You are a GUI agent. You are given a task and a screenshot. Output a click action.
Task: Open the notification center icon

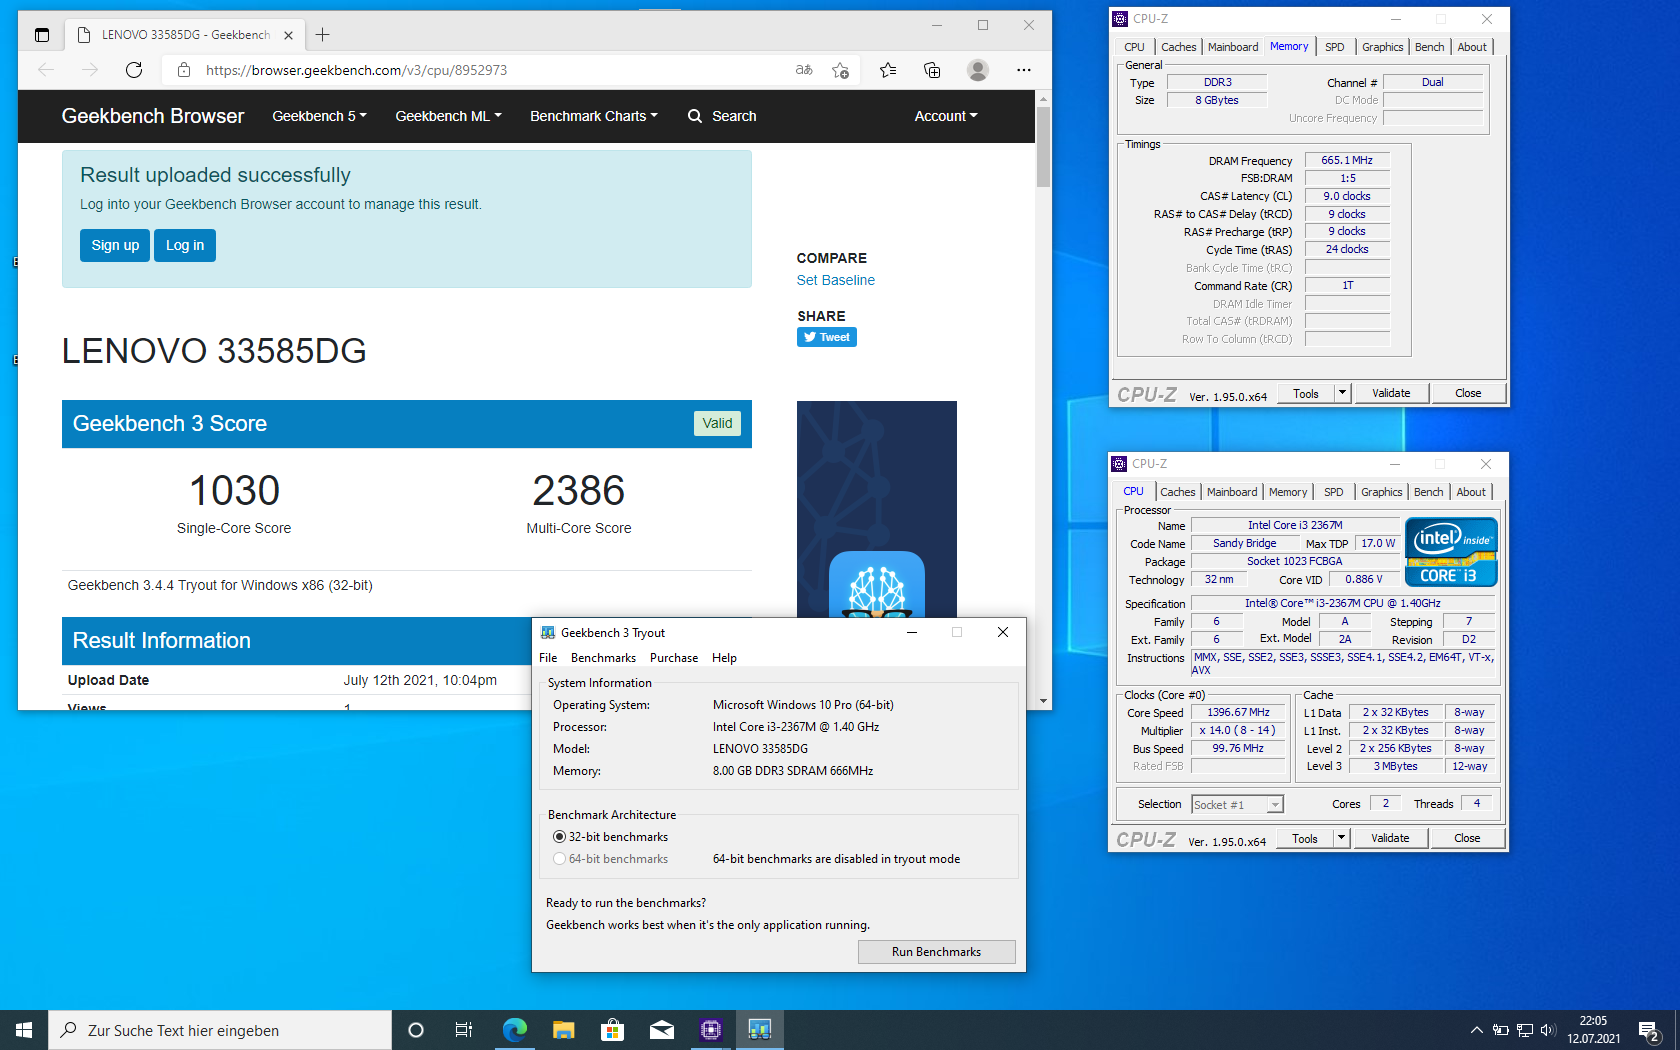click(x=1650, y=1030)
